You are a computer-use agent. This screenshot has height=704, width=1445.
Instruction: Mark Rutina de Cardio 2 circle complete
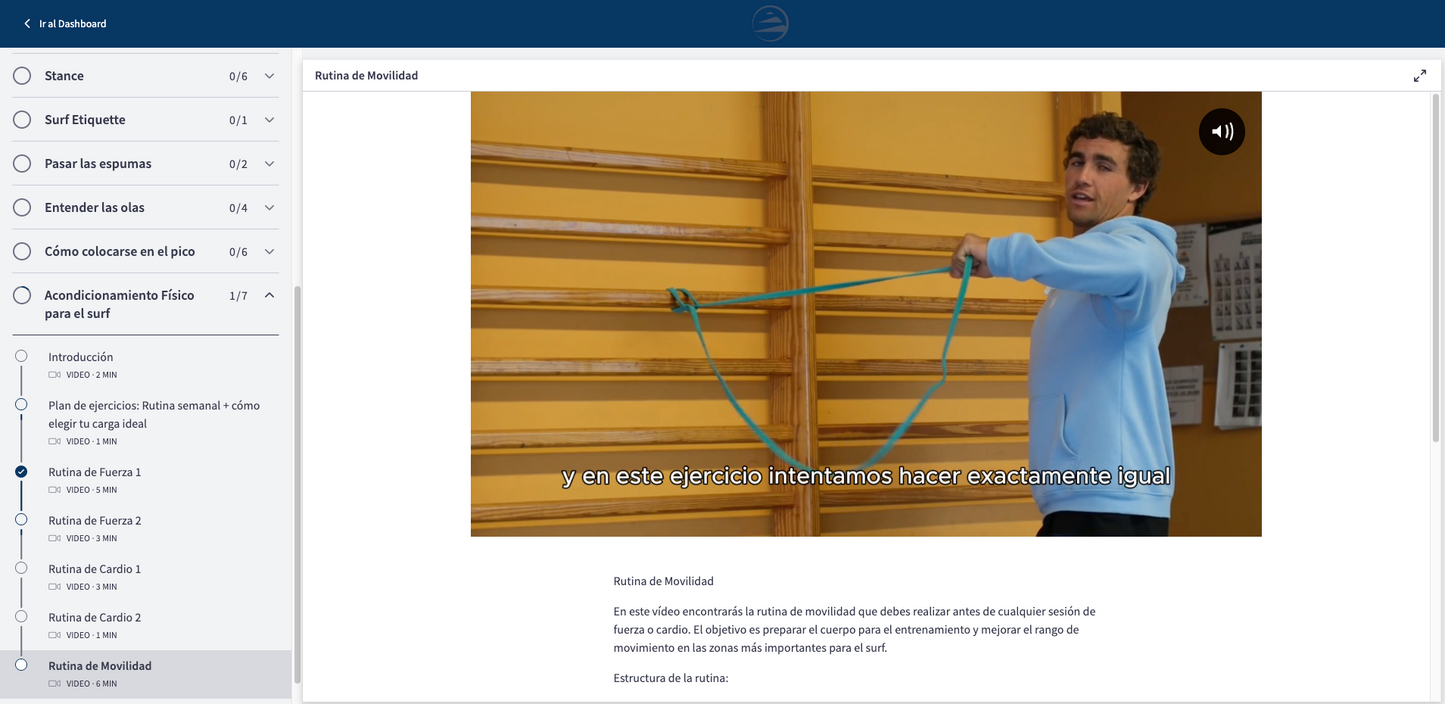(21, 617)
